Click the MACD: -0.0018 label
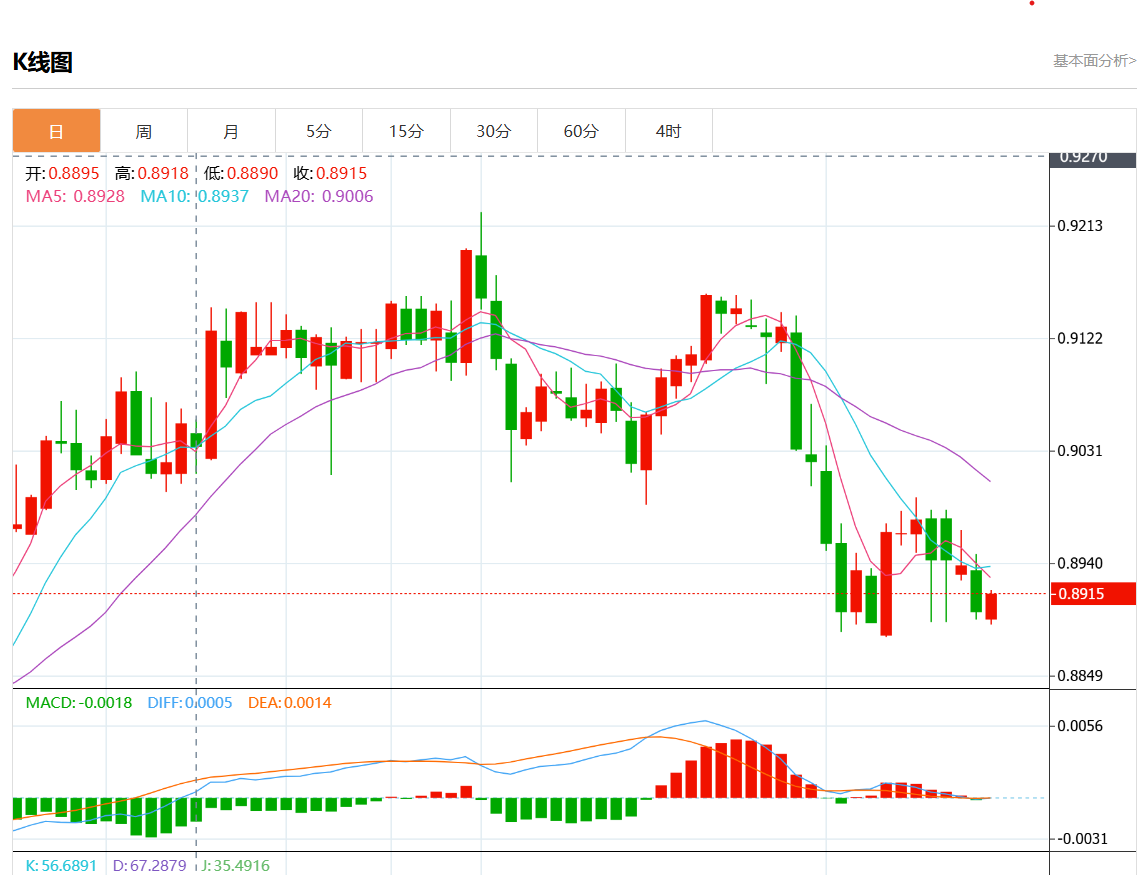Image resolution: width=1147 pixels, height=875 pixels. click(79, 702)
